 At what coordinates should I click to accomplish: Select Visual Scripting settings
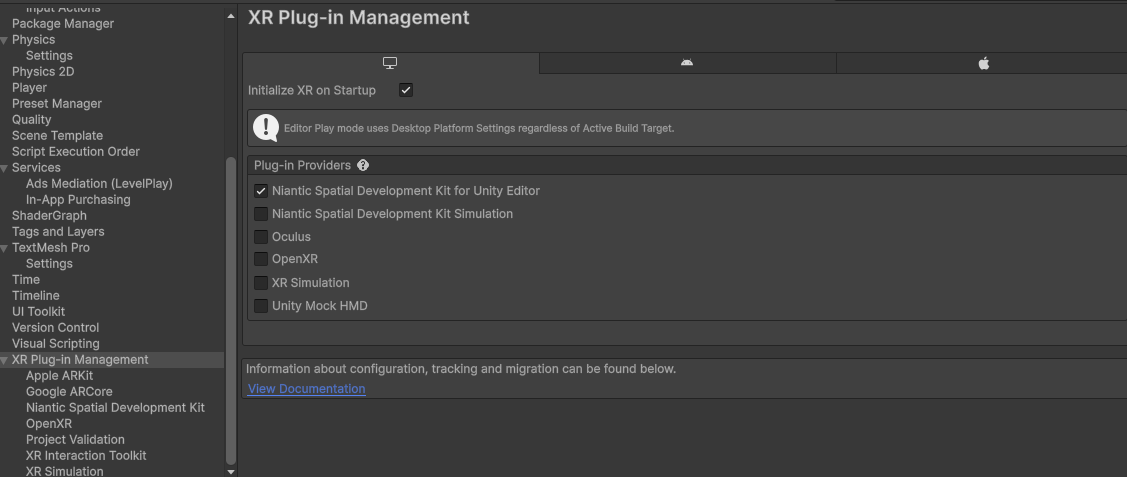click(x=55, y=344)
